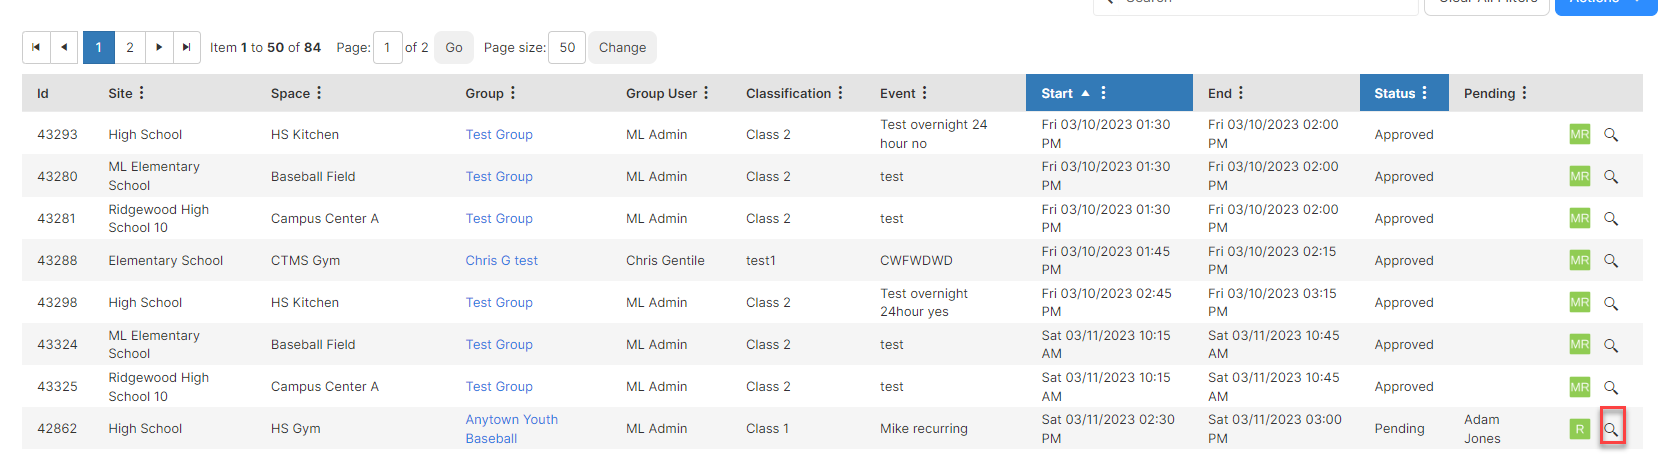Viewport: 1664px width, 455px height.
Task: Go to the previous page arrow
Action: [65, 47]
